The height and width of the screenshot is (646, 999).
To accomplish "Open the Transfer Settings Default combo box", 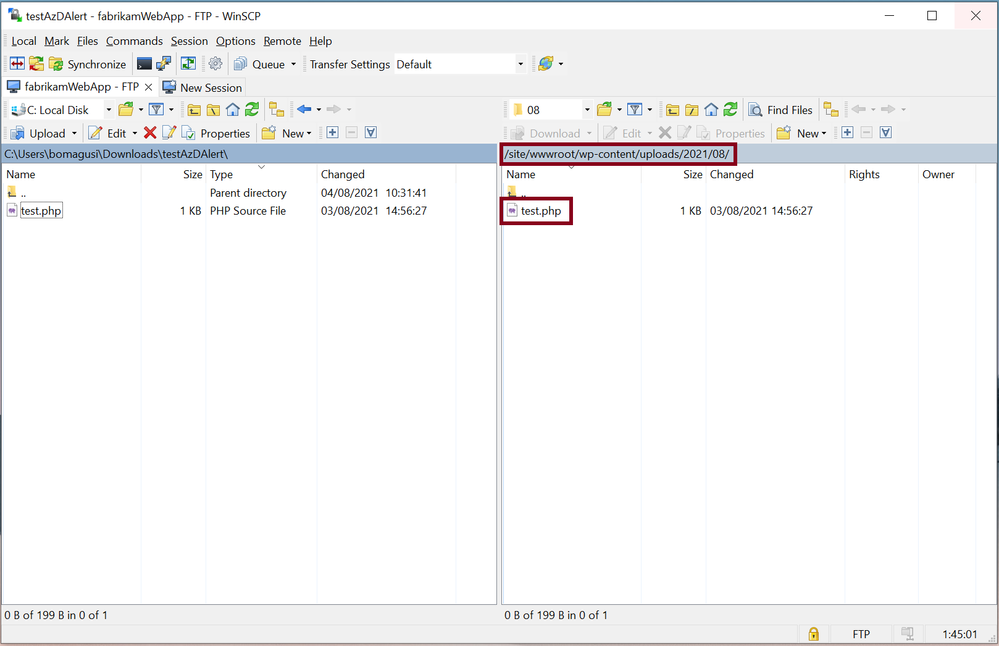I will coord(460,64).
